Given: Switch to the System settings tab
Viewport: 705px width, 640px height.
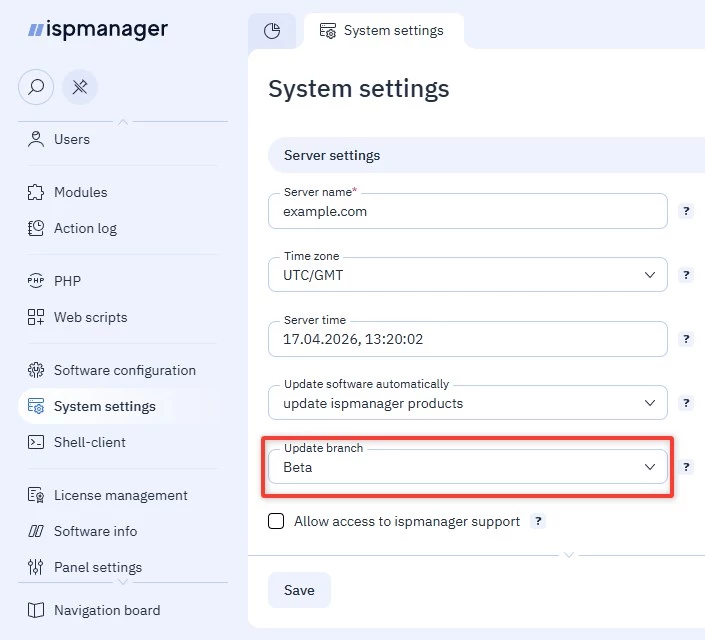Looking at the screenshot, I should coord(383,31).
